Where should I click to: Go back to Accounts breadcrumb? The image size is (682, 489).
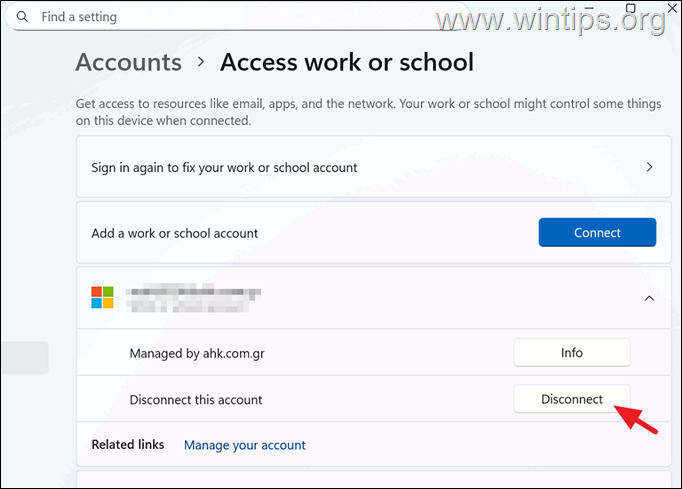129,62
